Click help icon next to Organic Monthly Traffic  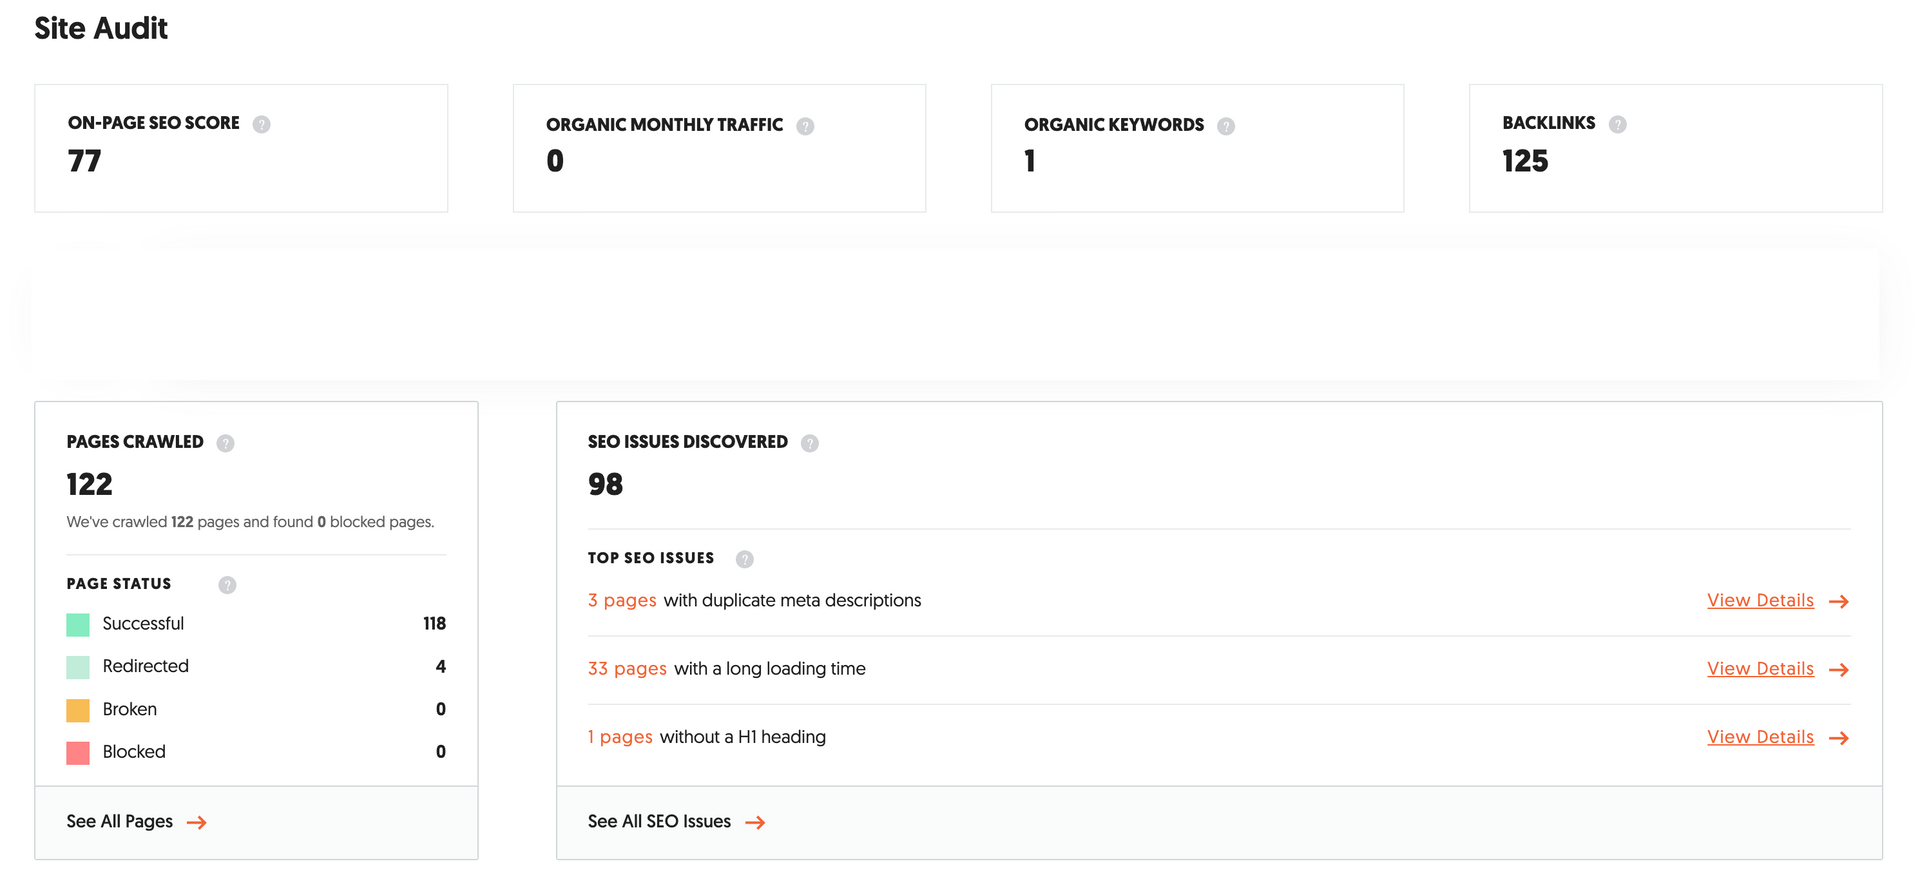(x=805, y=126)
